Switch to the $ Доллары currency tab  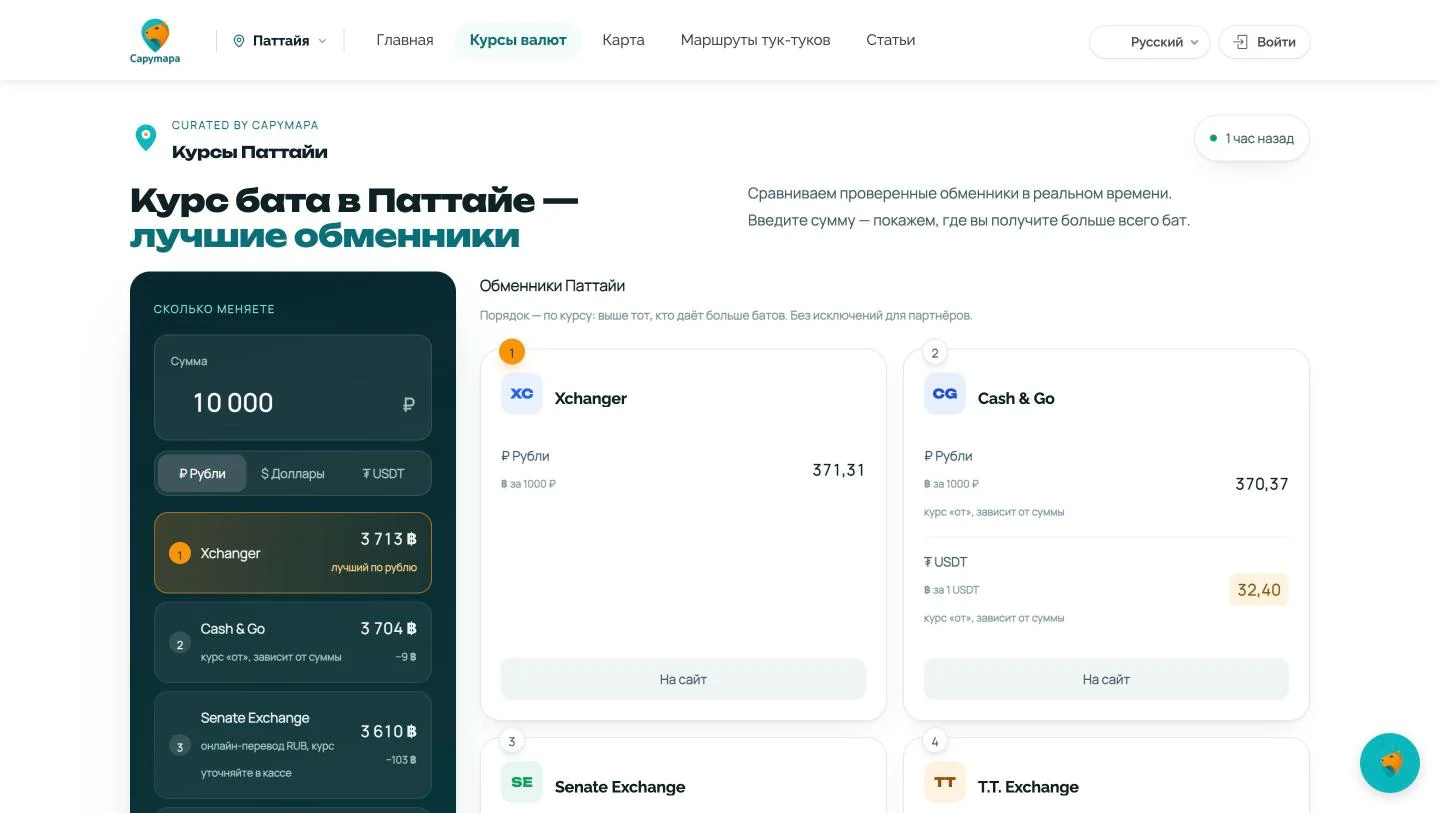[292, 473]
